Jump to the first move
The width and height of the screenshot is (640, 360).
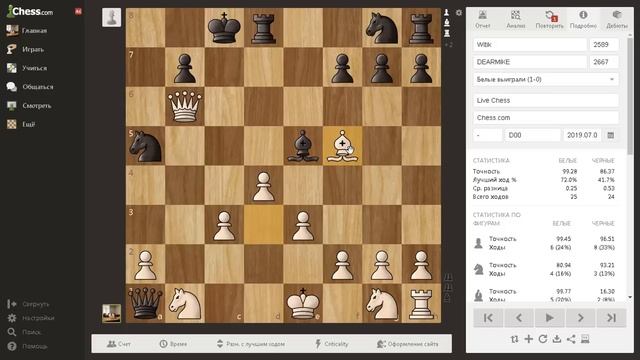(x=488, y=318)
